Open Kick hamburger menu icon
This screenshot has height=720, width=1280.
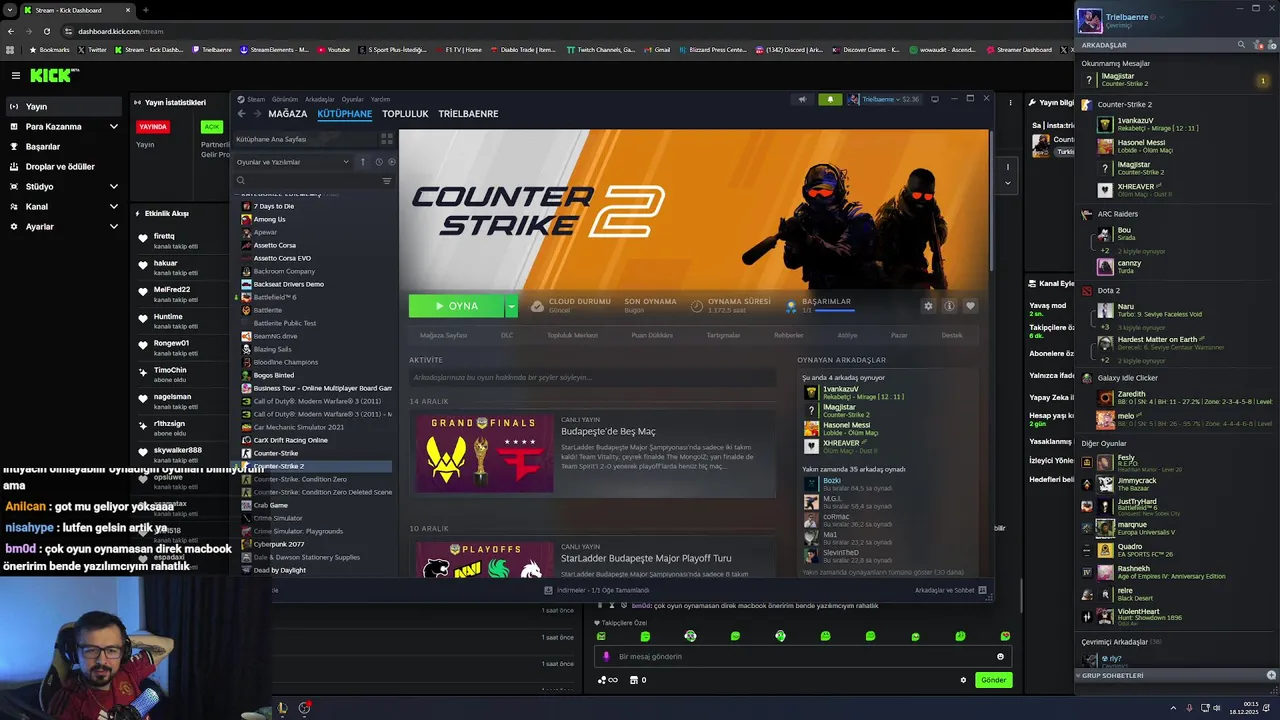[x=15, y=75]
